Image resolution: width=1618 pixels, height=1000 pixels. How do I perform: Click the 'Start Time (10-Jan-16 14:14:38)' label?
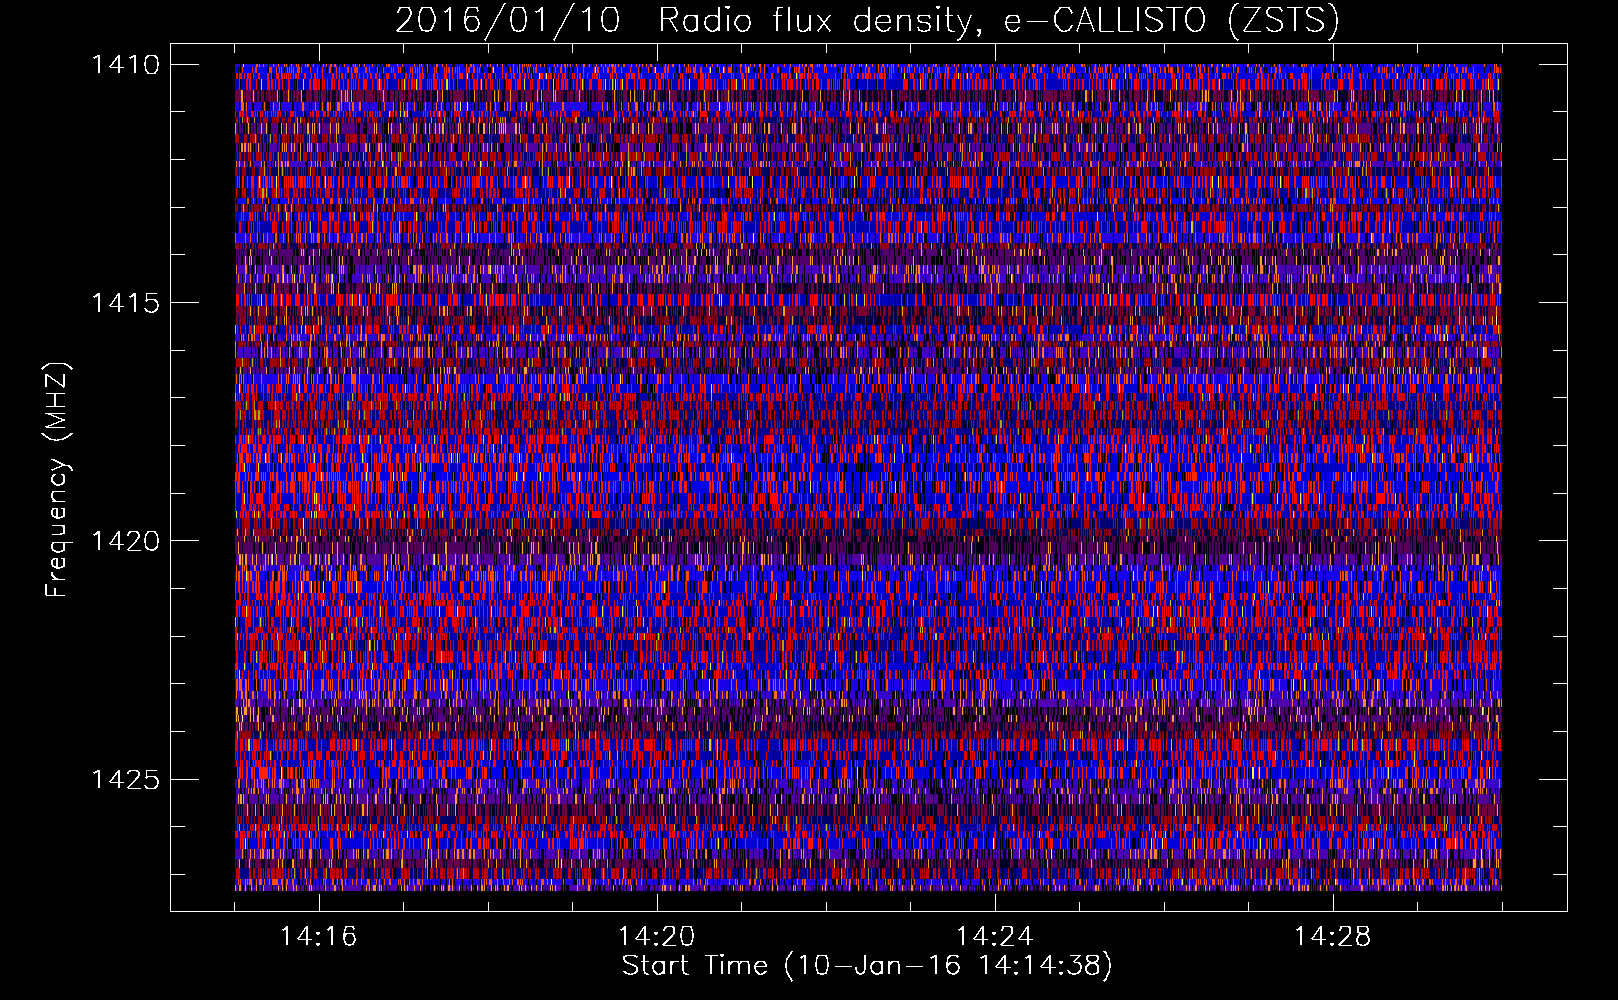pos(867,966)
